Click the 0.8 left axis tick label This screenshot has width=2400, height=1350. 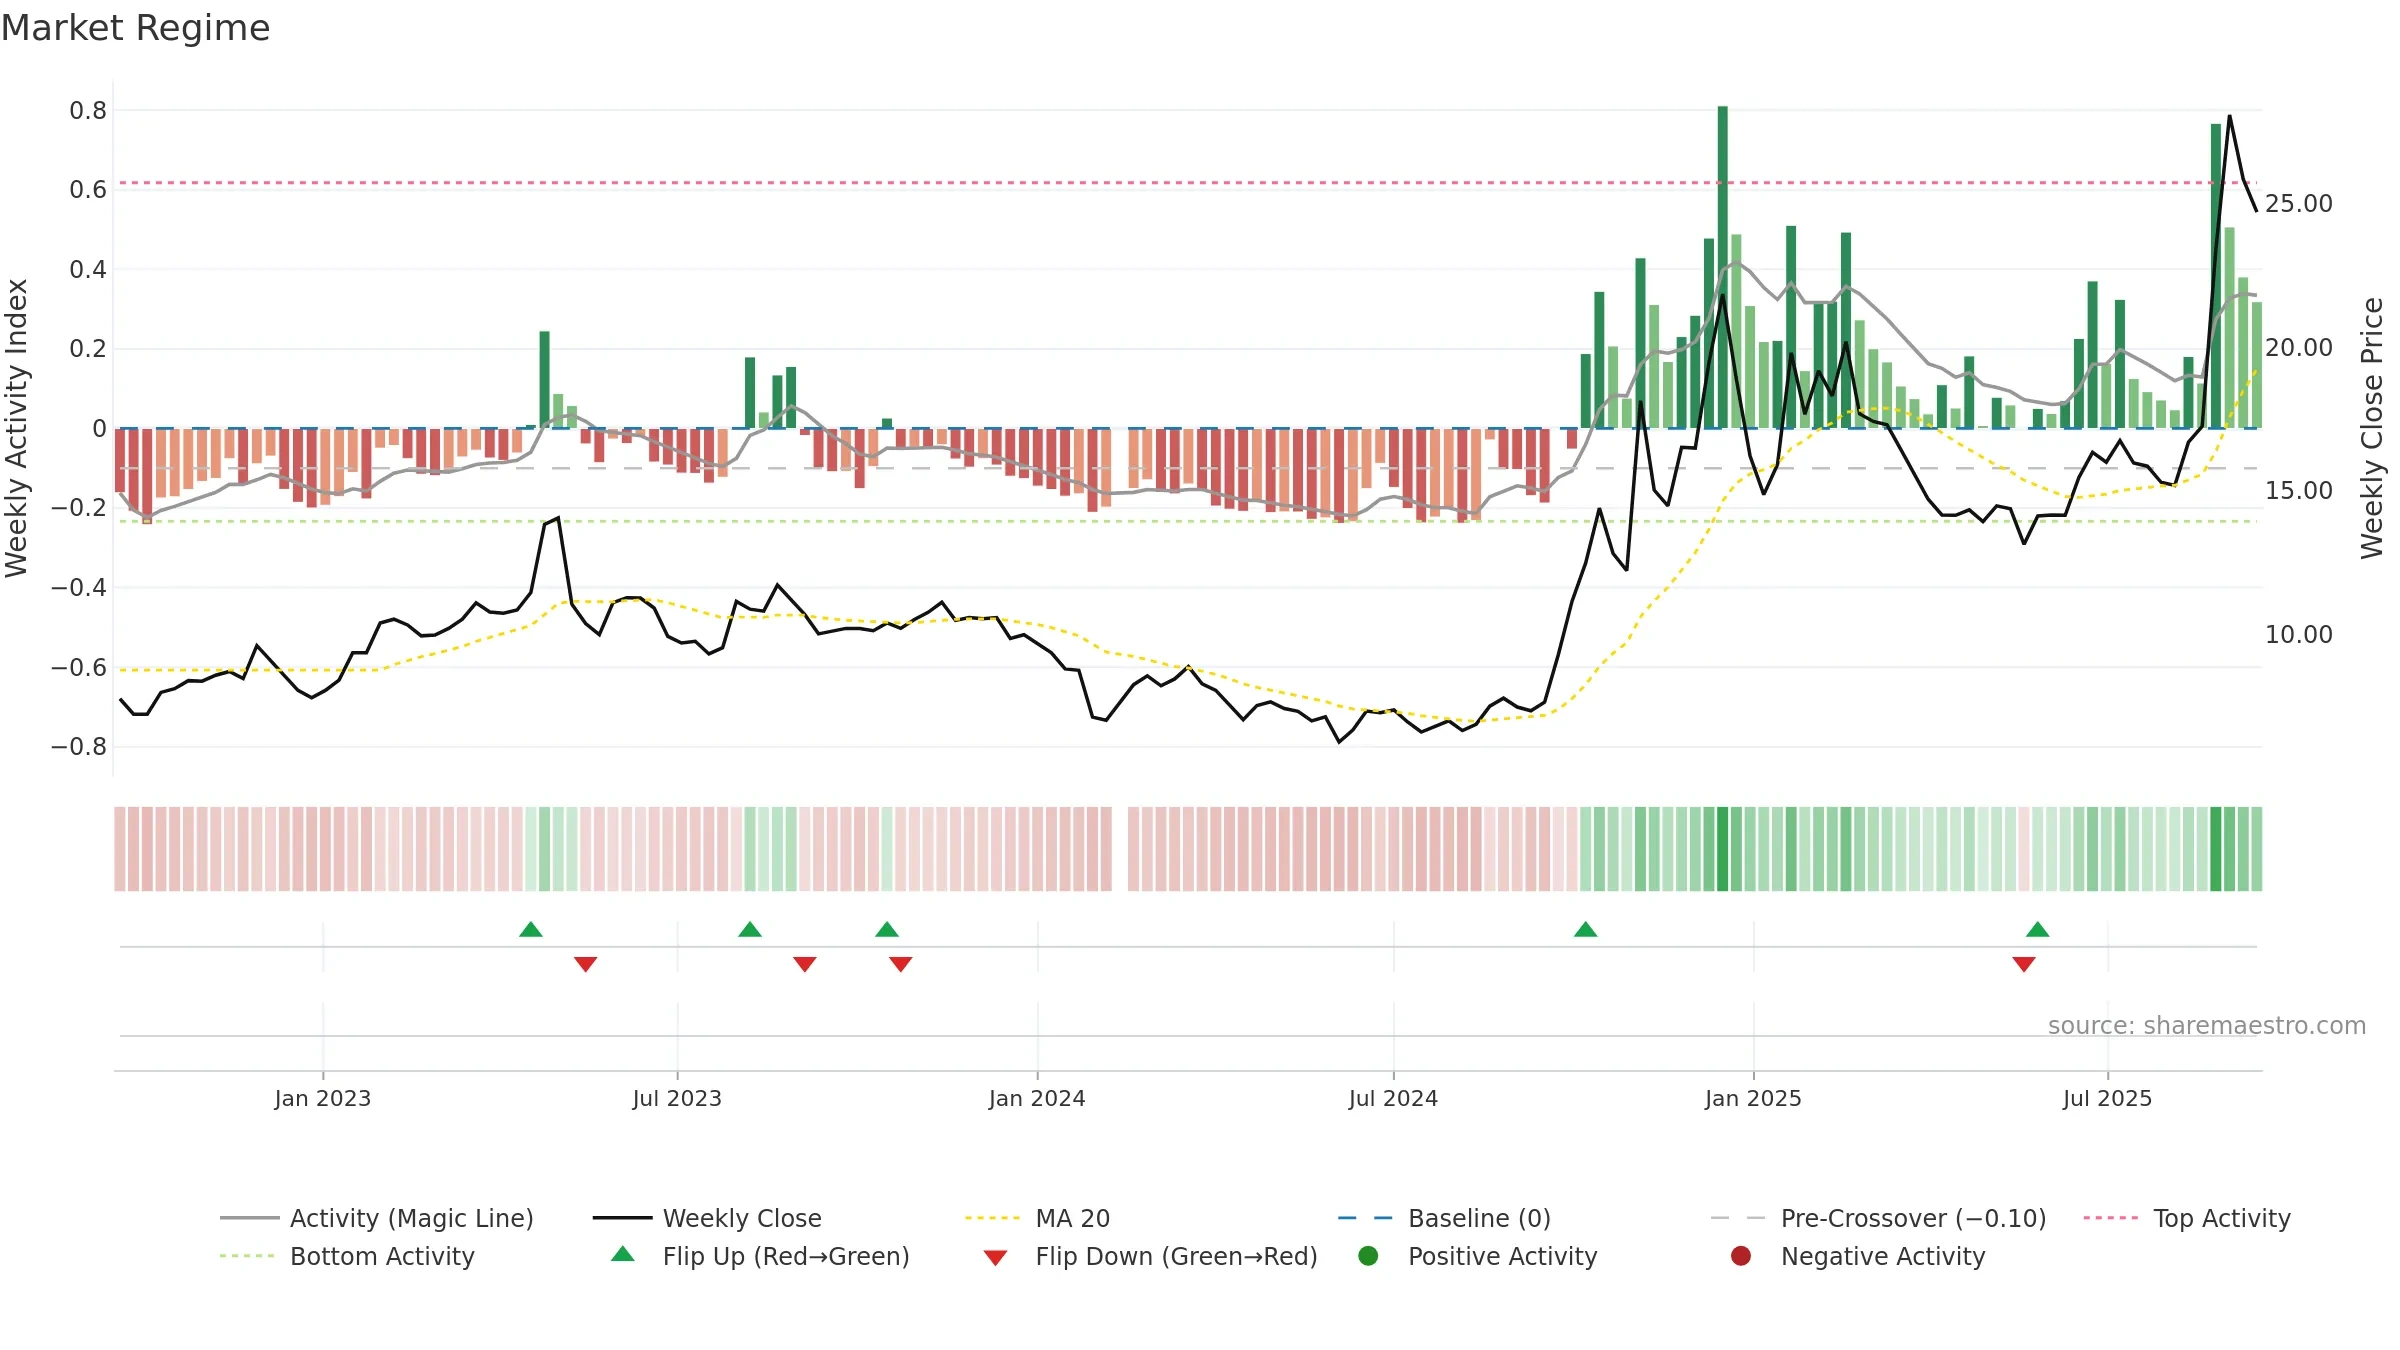click(88, 110)
